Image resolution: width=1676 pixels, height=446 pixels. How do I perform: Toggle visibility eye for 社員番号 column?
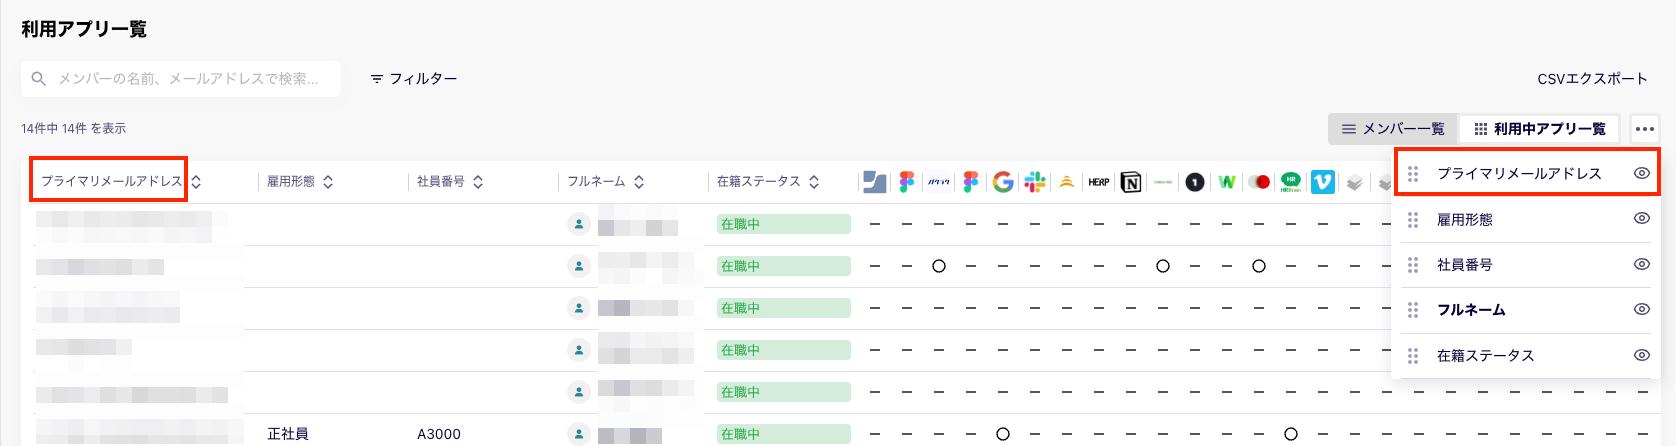click(1641, 264)
